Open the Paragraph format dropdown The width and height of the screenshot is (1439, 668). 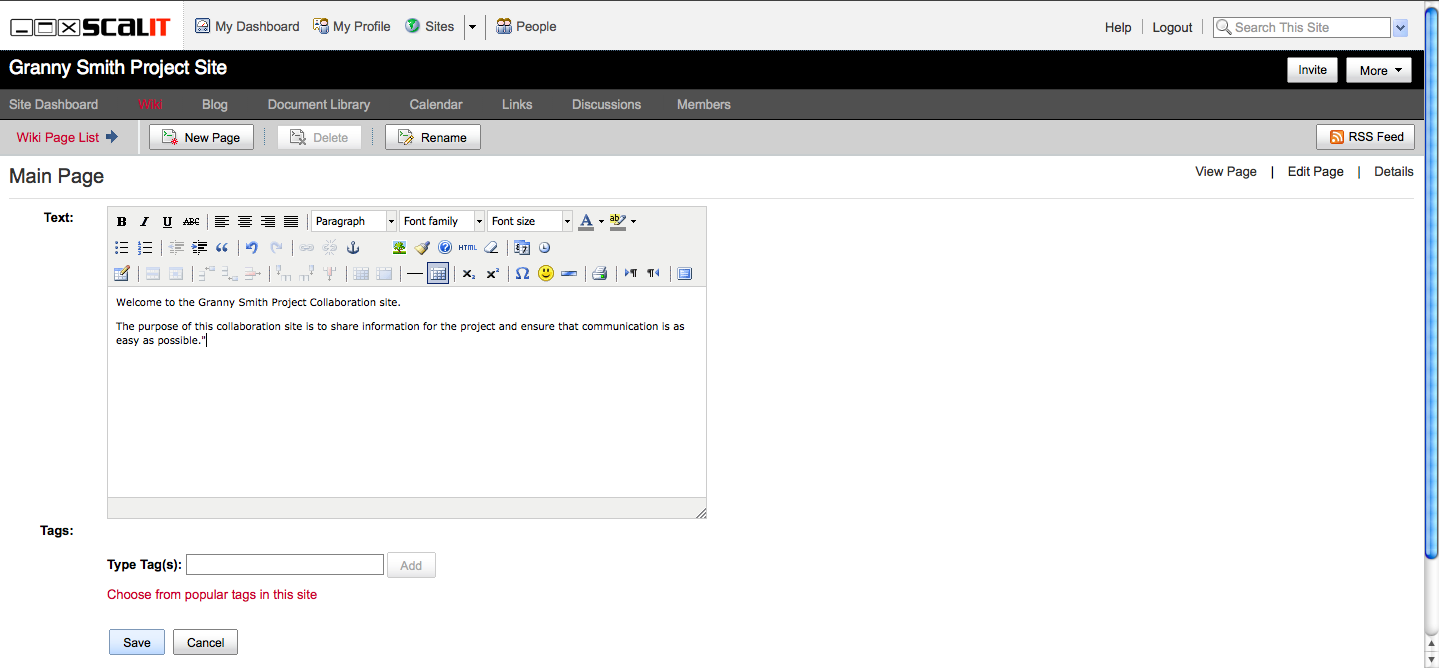click(354, 222)
